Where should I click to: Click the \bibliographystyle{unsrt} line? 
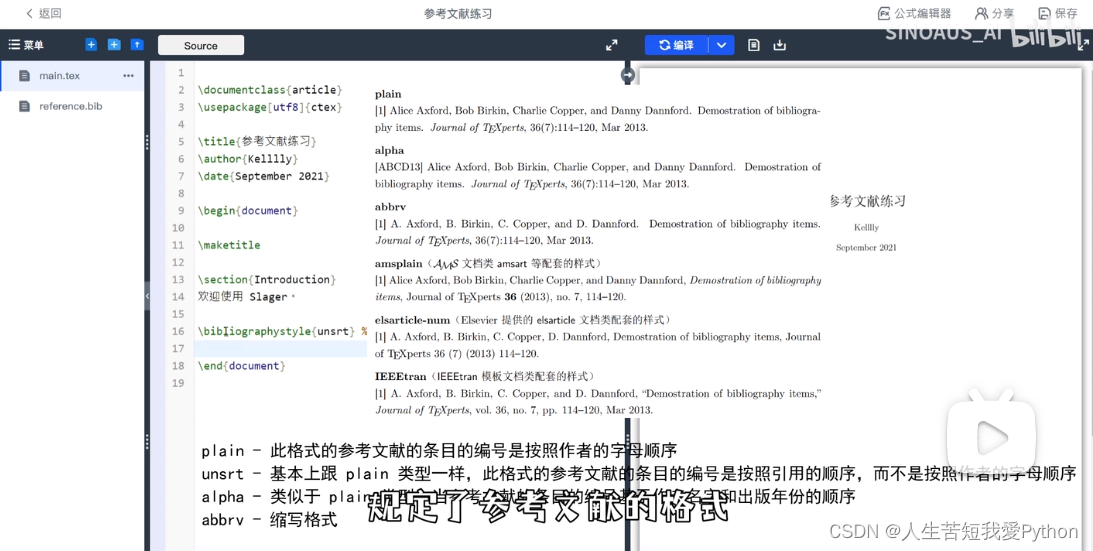pyautogui.click(x=277, y=331)
